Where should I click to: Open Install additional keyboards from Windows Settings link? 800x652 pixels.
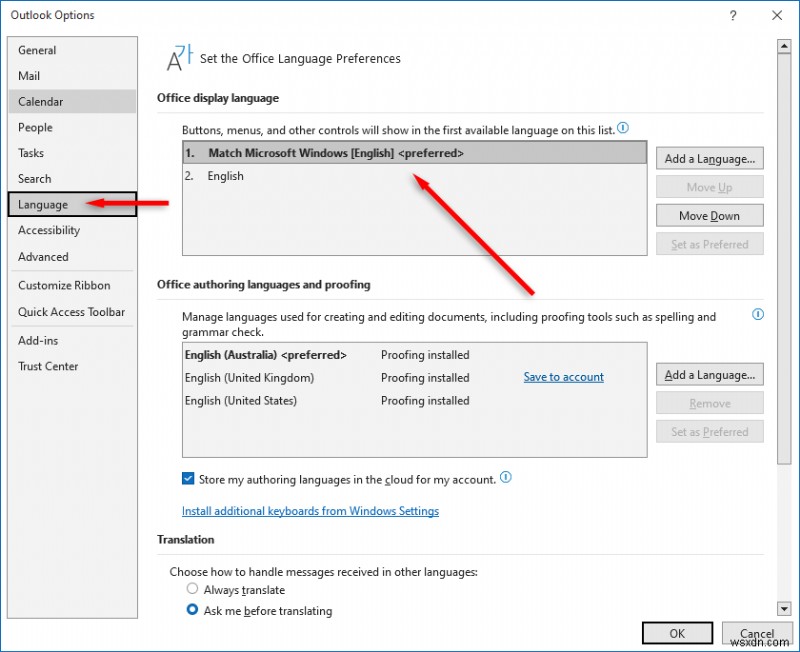coord(310,511)
